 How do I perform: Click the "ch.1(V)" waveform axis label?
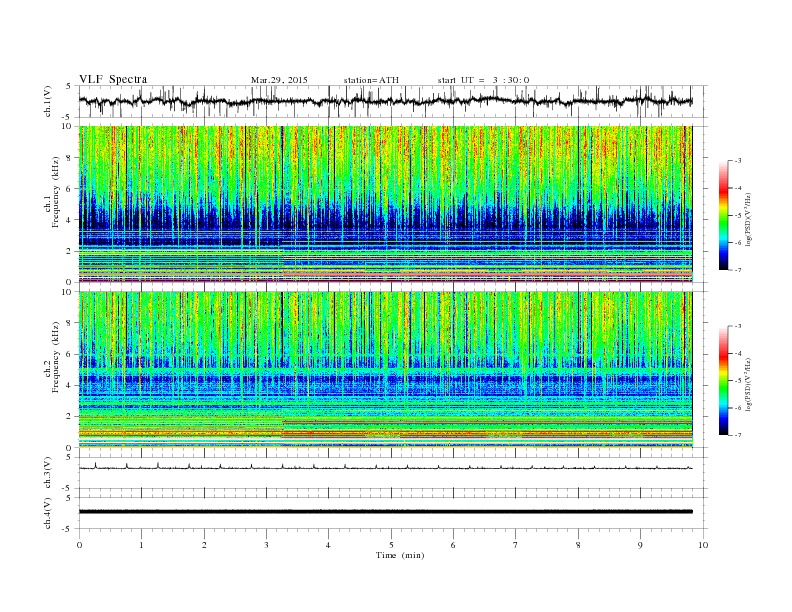click(48, 101)
